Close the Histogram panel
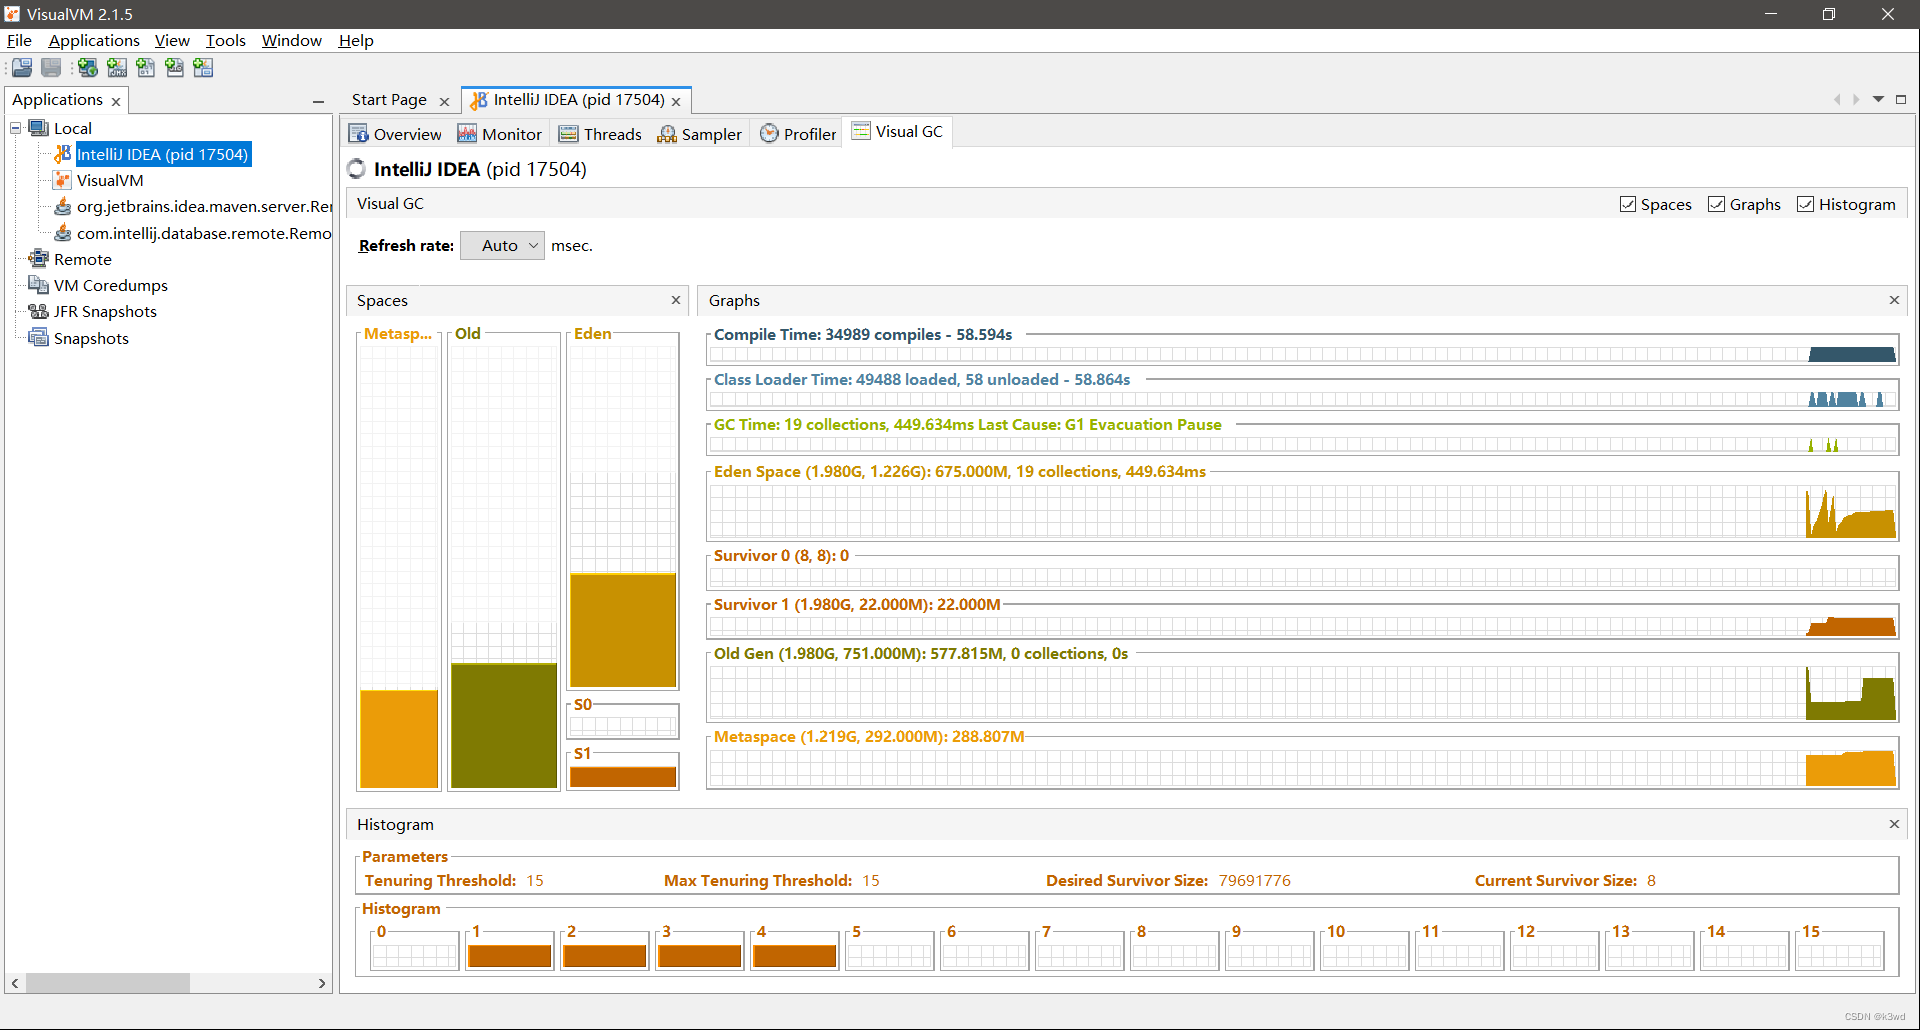 (1894, 824)
